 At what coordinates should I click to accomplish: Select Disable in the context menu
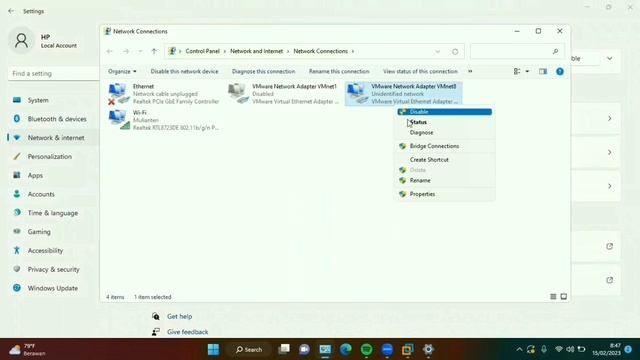[444, 112]
